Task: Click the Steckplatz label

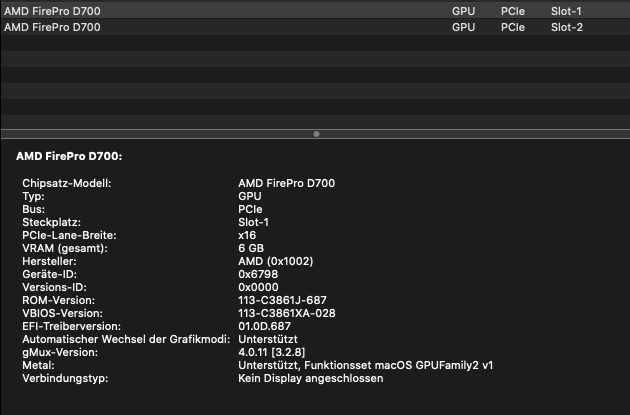Action: click(51, 222)
